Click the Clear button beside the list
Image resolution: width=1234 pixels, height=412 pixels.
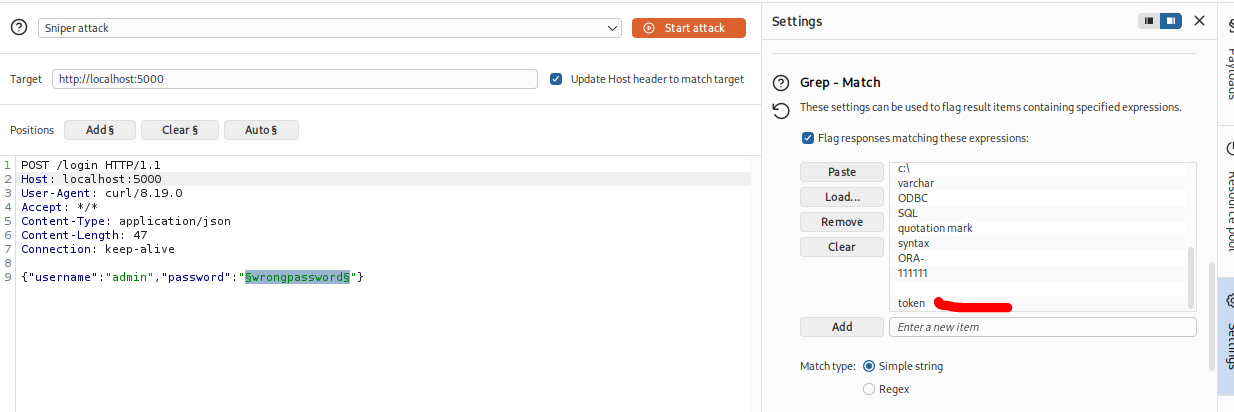[x=842, y=247]
